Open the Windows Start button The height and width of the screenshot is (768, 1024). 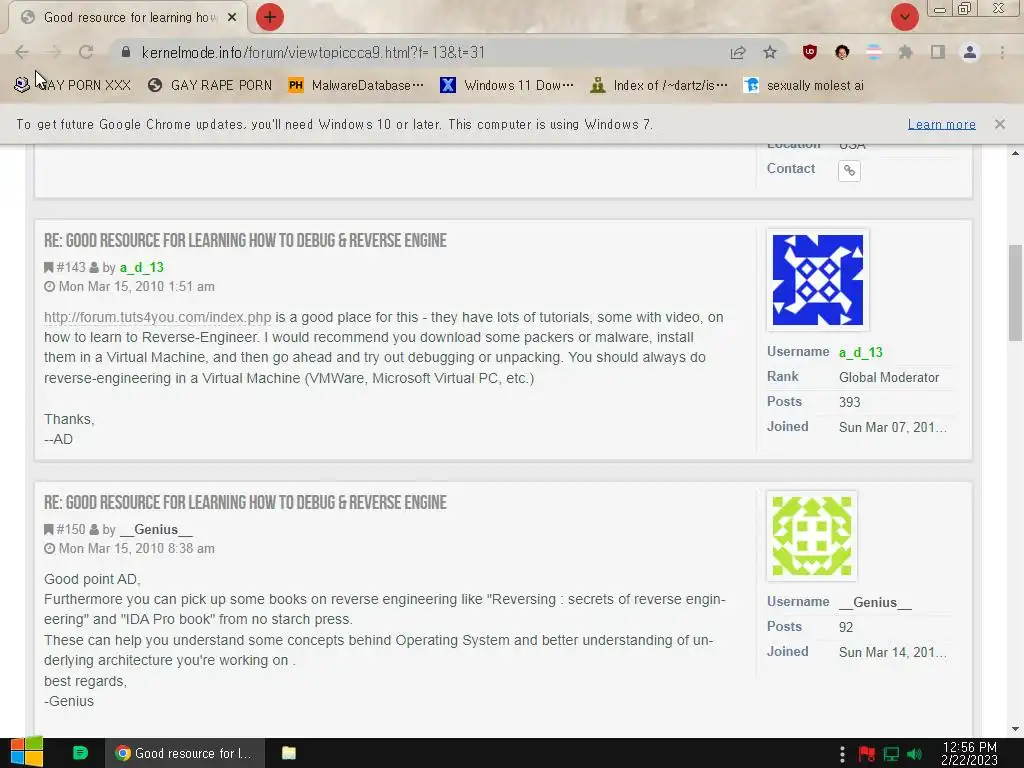(x=27, y=753)
